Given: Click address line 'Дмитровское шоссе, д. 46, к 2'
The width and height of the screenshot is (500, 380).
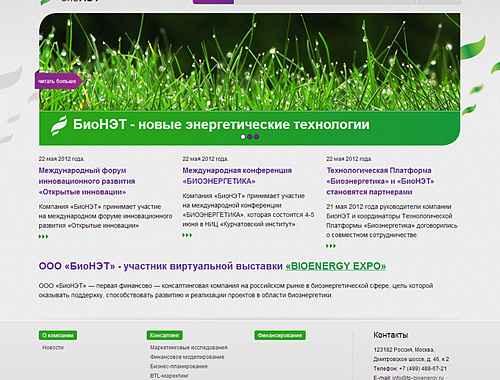Looking at the screenshot, I should coord(411,359).
